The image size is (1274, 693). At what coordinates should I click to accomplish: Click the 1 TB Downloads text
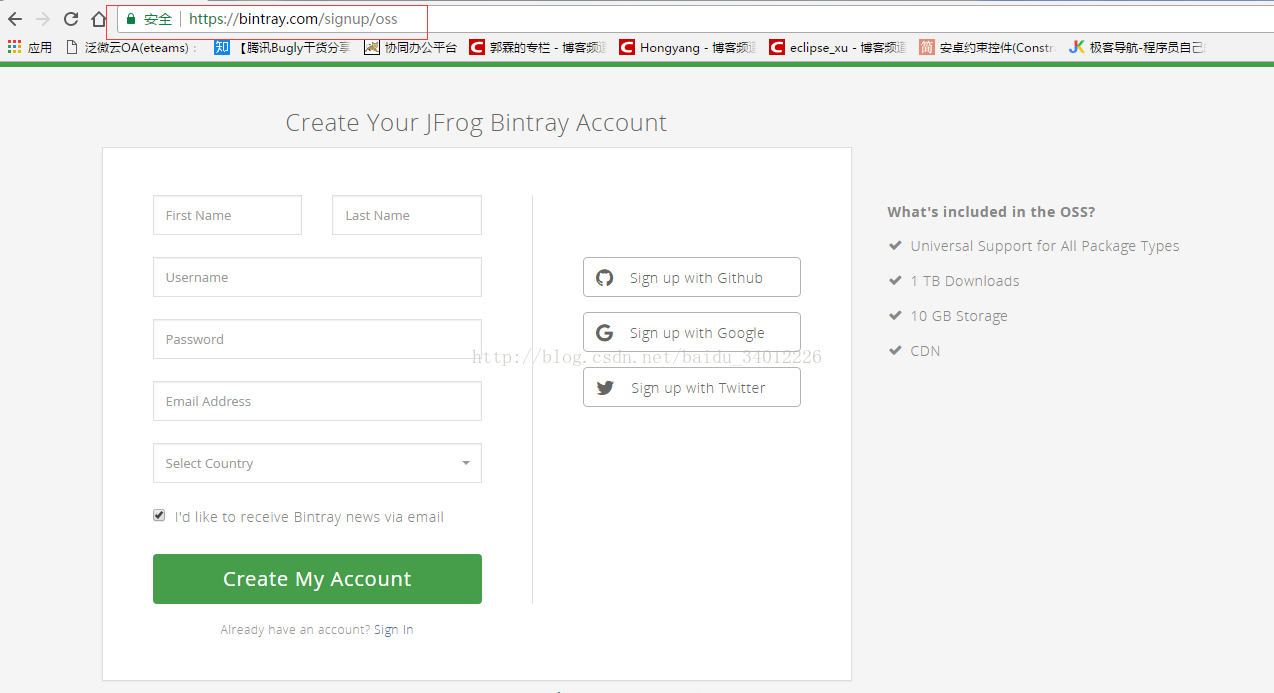coord(965,281)
